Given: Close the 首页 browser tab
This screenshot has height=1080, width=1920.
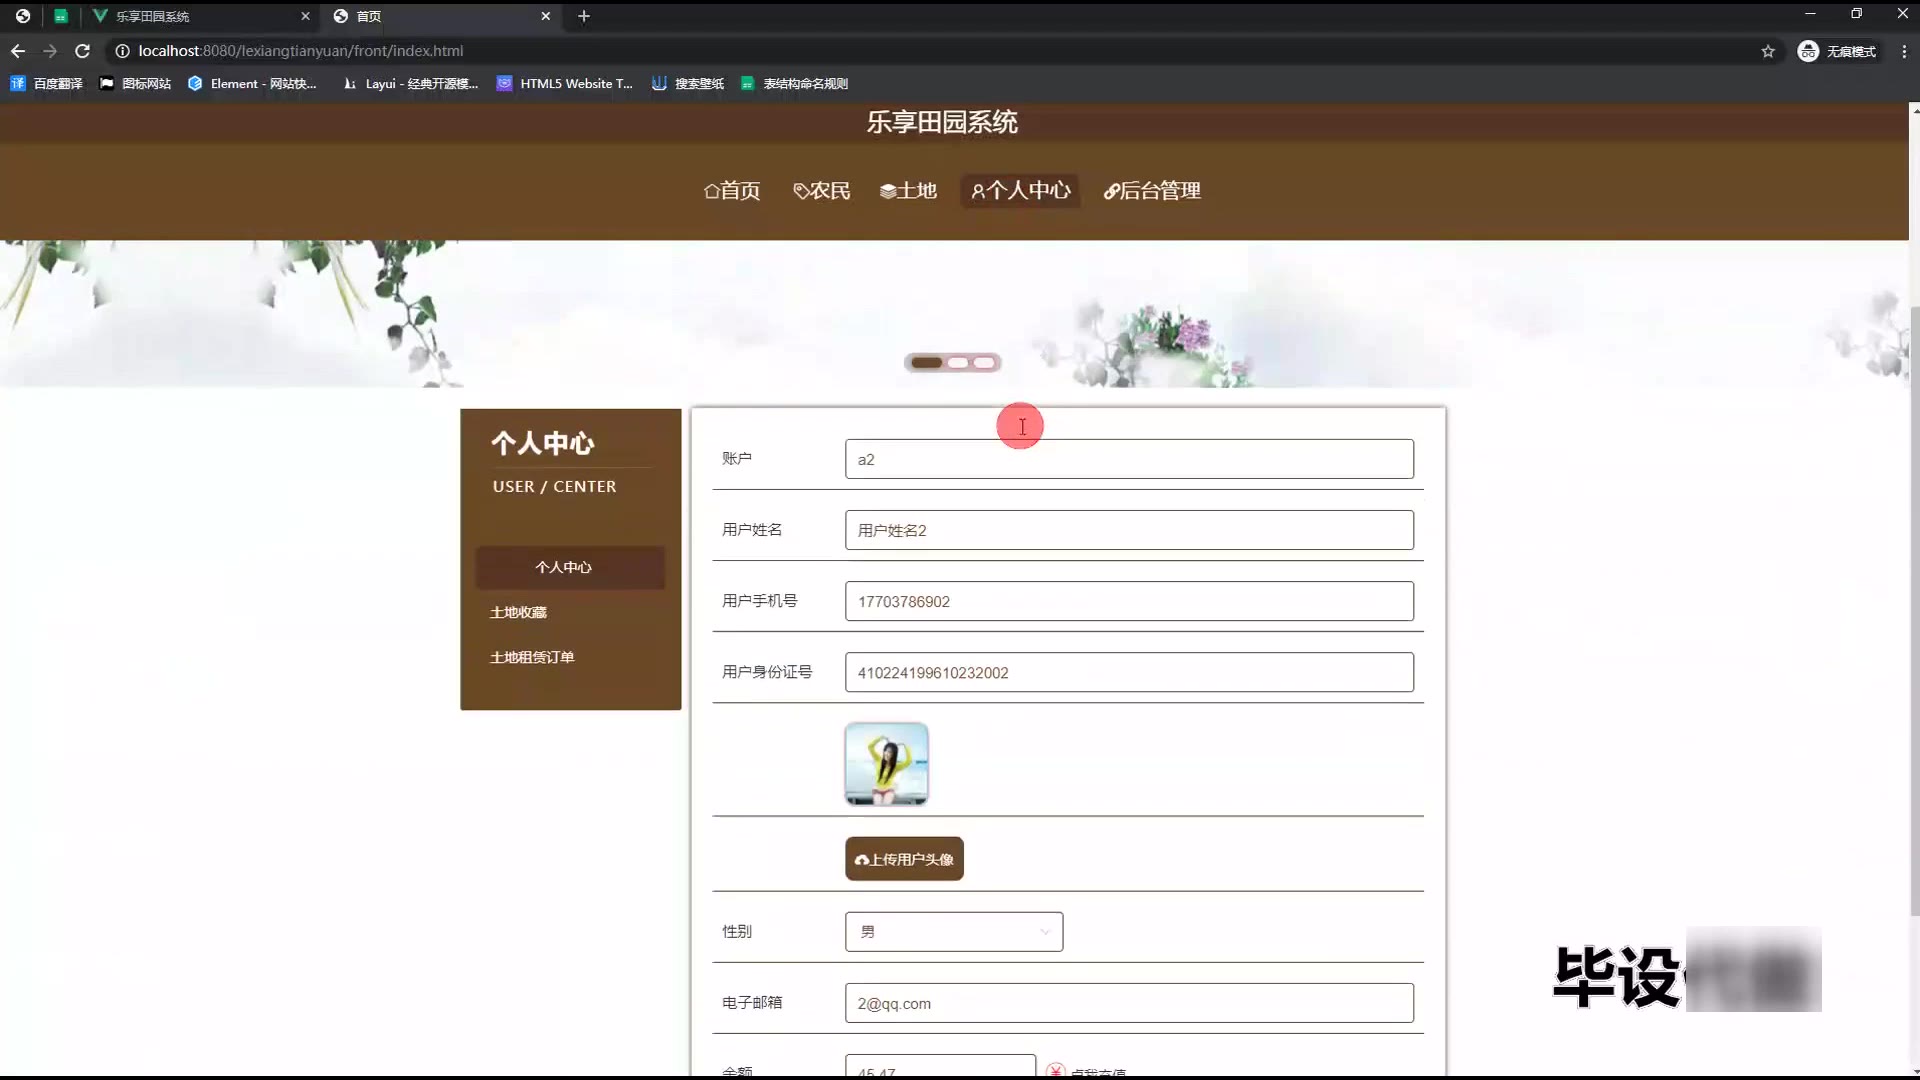Looking at the screenshot, I should click(545, 16).
